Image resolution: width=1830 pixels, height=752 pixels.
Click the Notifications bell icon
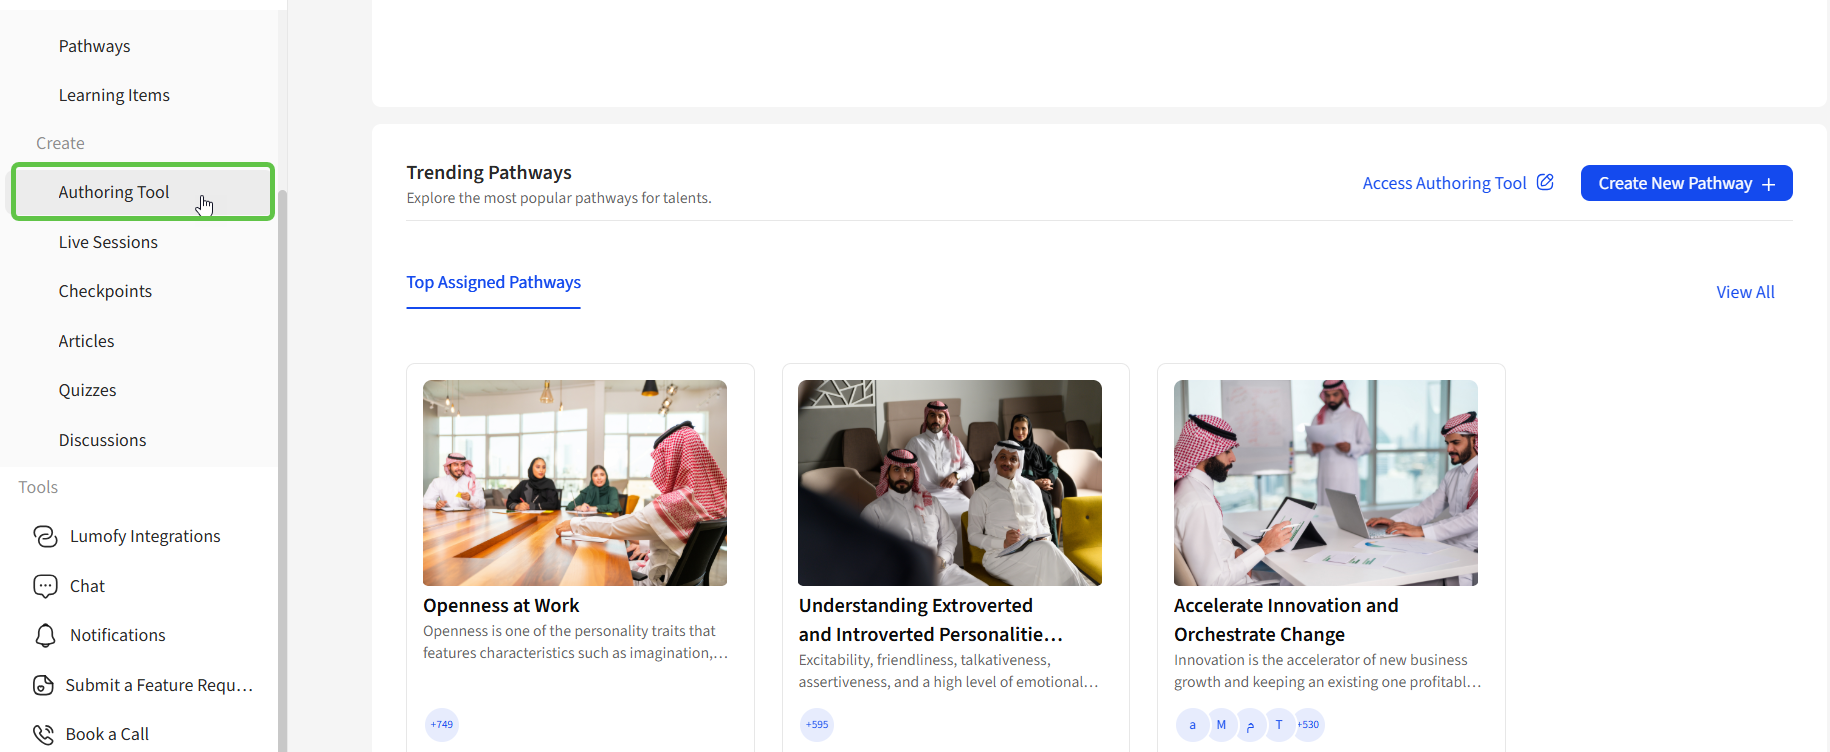coord(45,636)
